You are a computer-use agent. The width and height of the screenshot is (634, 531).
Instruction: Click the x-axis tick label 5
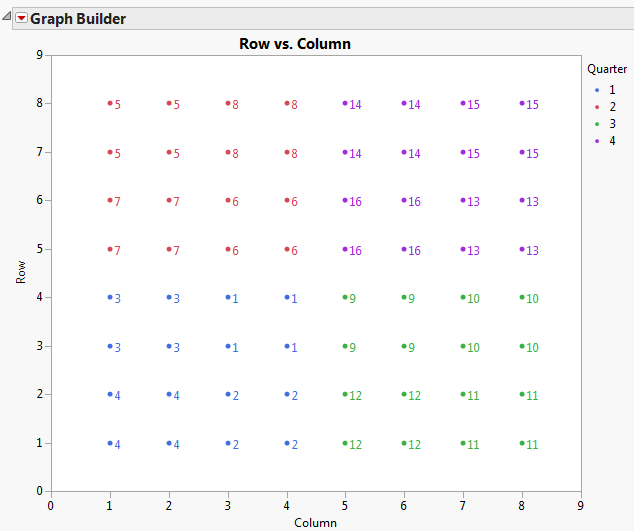345,504
